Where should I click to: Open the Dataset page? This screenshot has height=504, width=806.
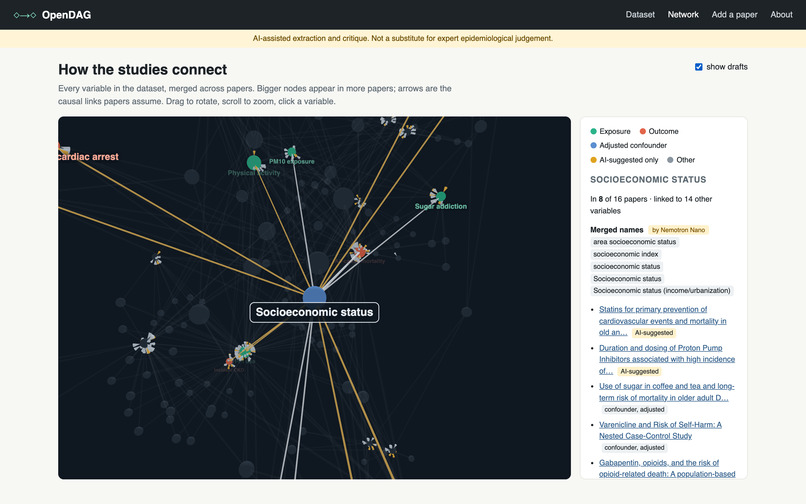[640, 14]
